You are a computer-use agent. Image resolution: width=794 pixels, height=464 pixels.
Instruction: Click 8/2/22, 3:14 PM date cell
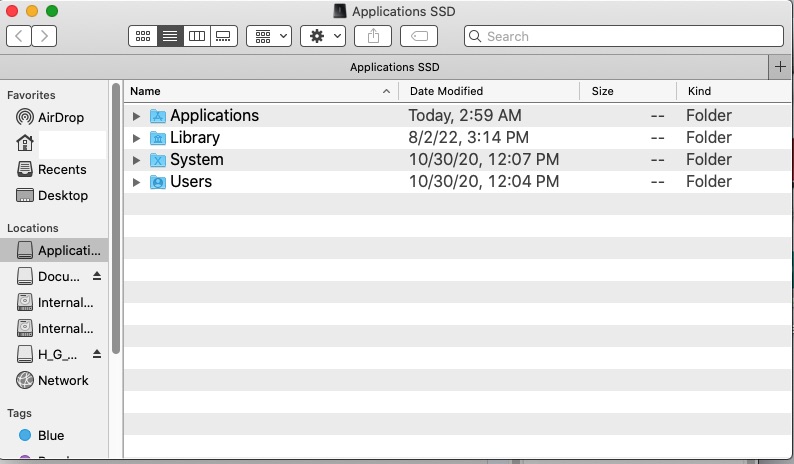tap(468, 137)
